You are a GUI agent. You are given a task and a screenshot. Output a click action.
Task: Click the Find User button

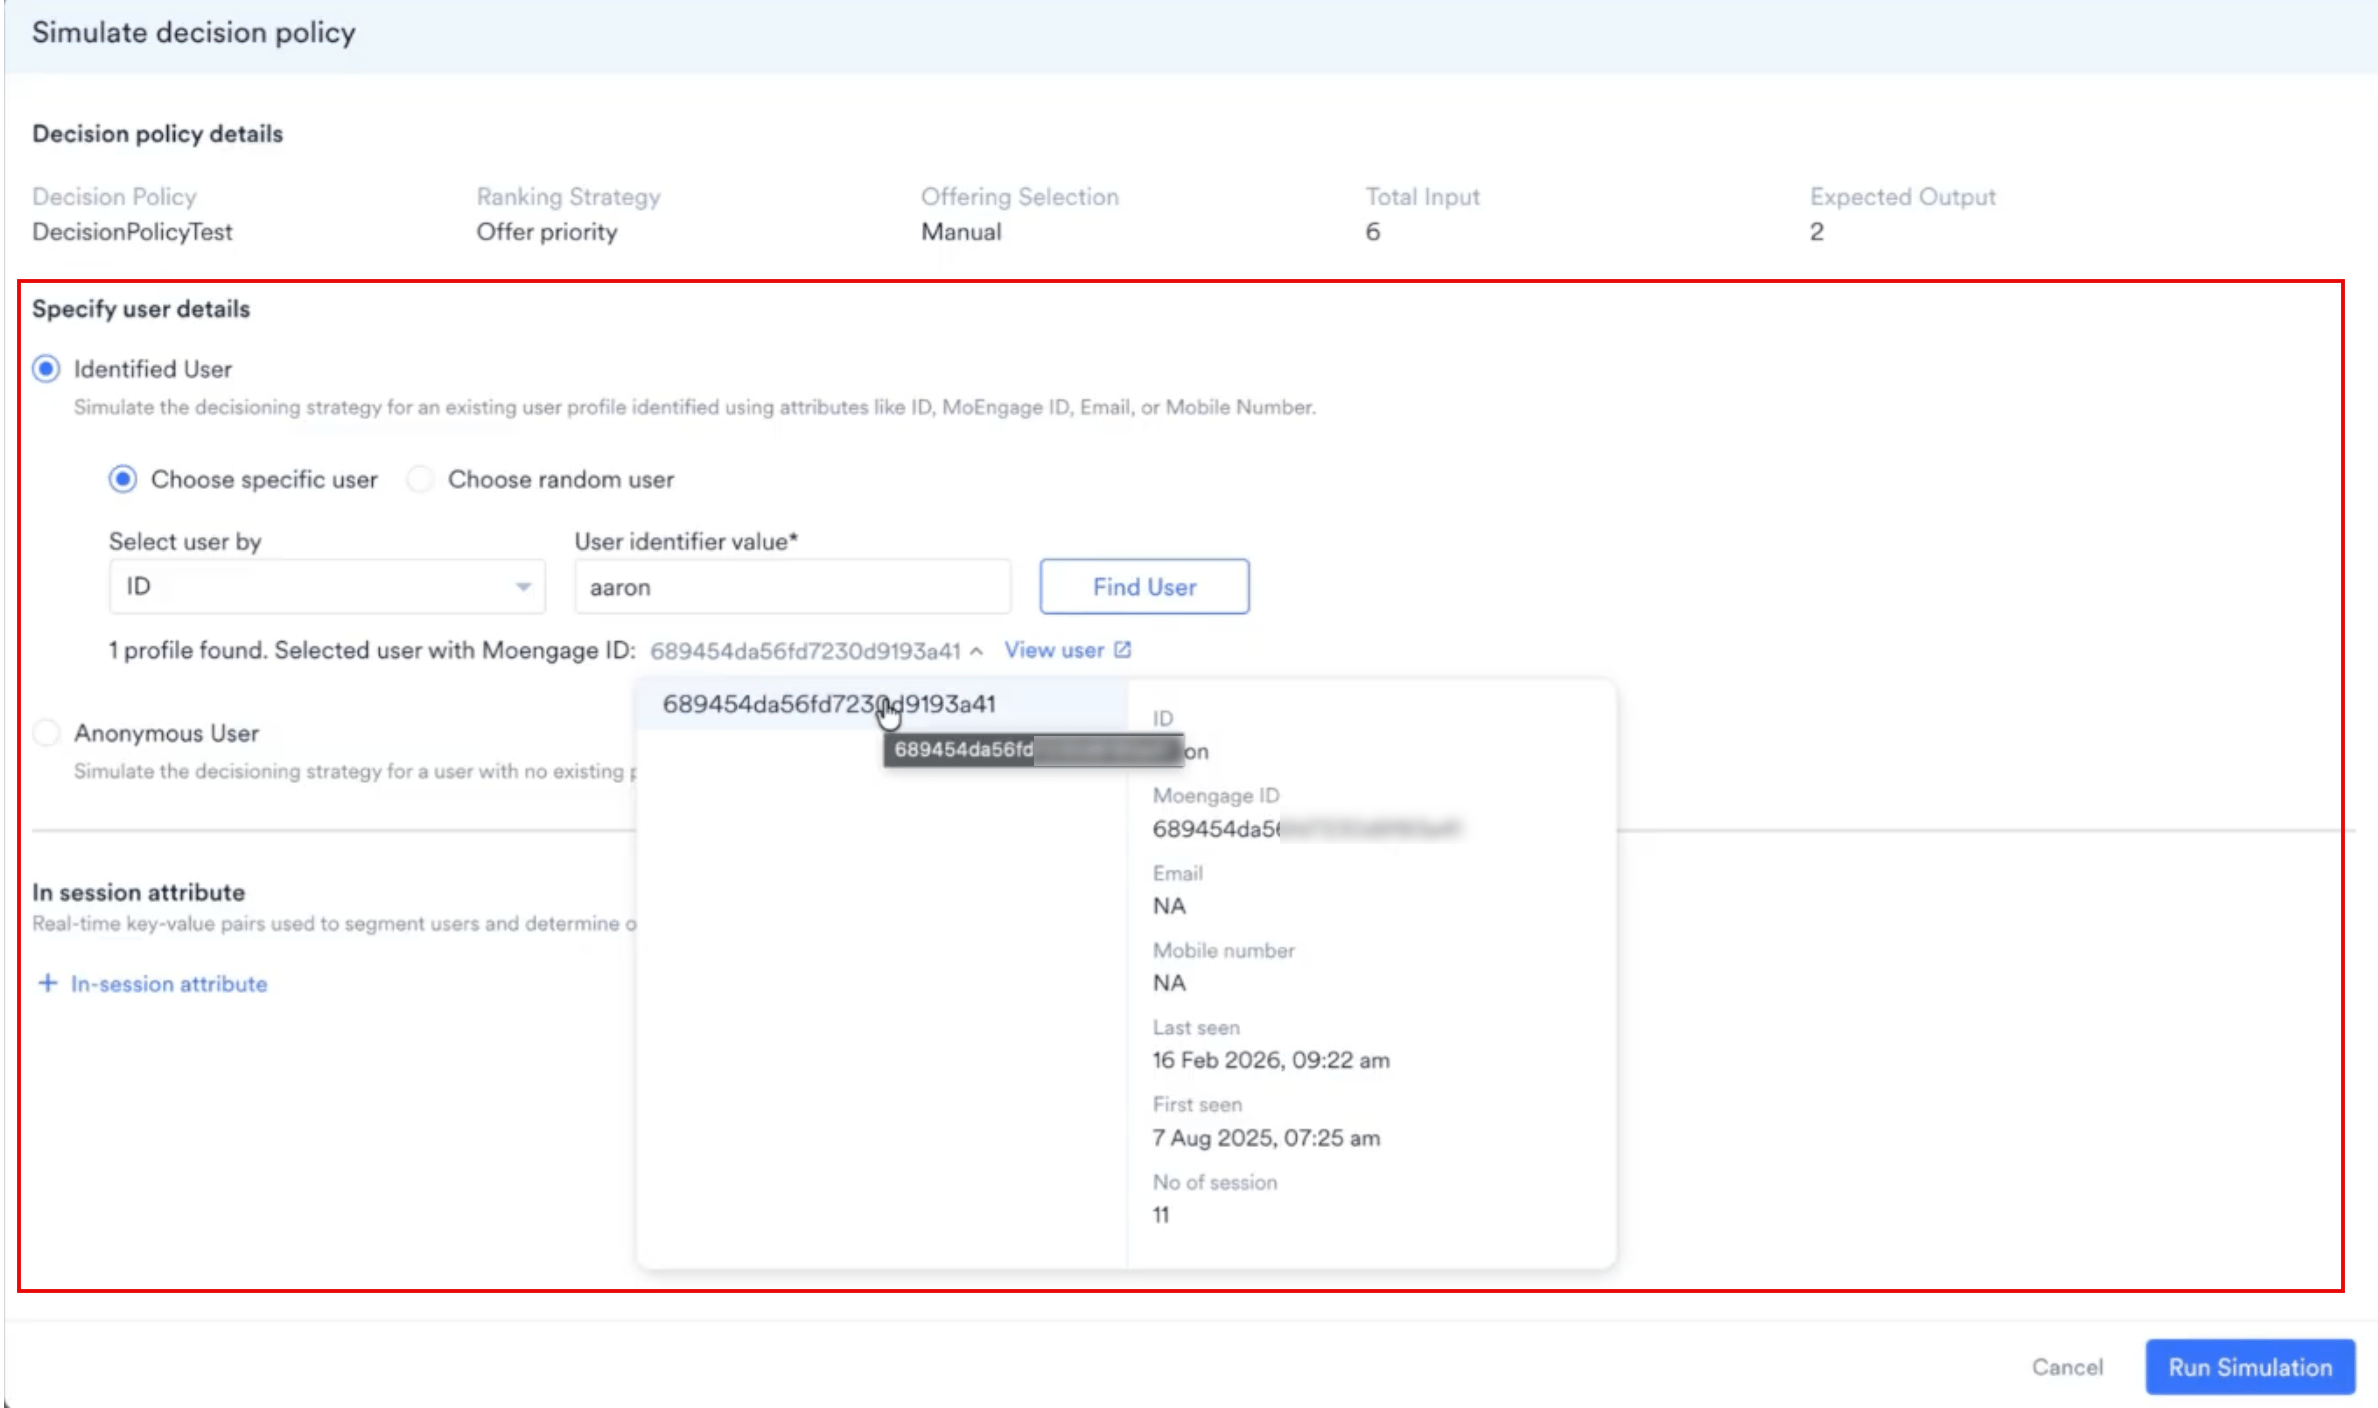click(x=1144, y=586)
